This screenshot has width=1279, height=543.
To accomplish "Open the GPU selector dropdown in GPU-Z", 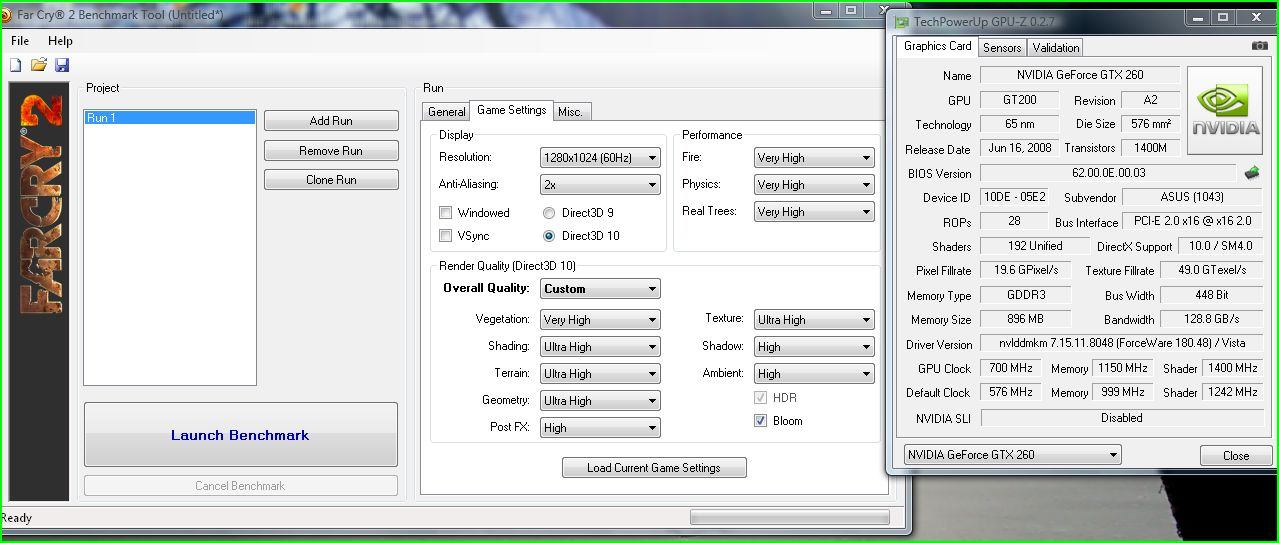I will 1011,455.
